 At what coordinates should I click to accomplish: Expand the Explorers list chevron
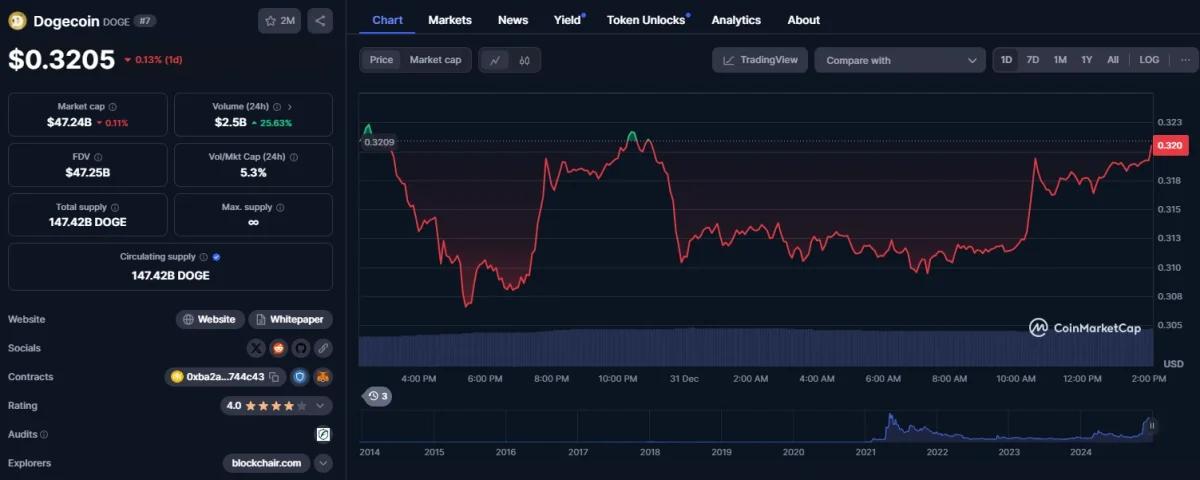pos(323,463)
